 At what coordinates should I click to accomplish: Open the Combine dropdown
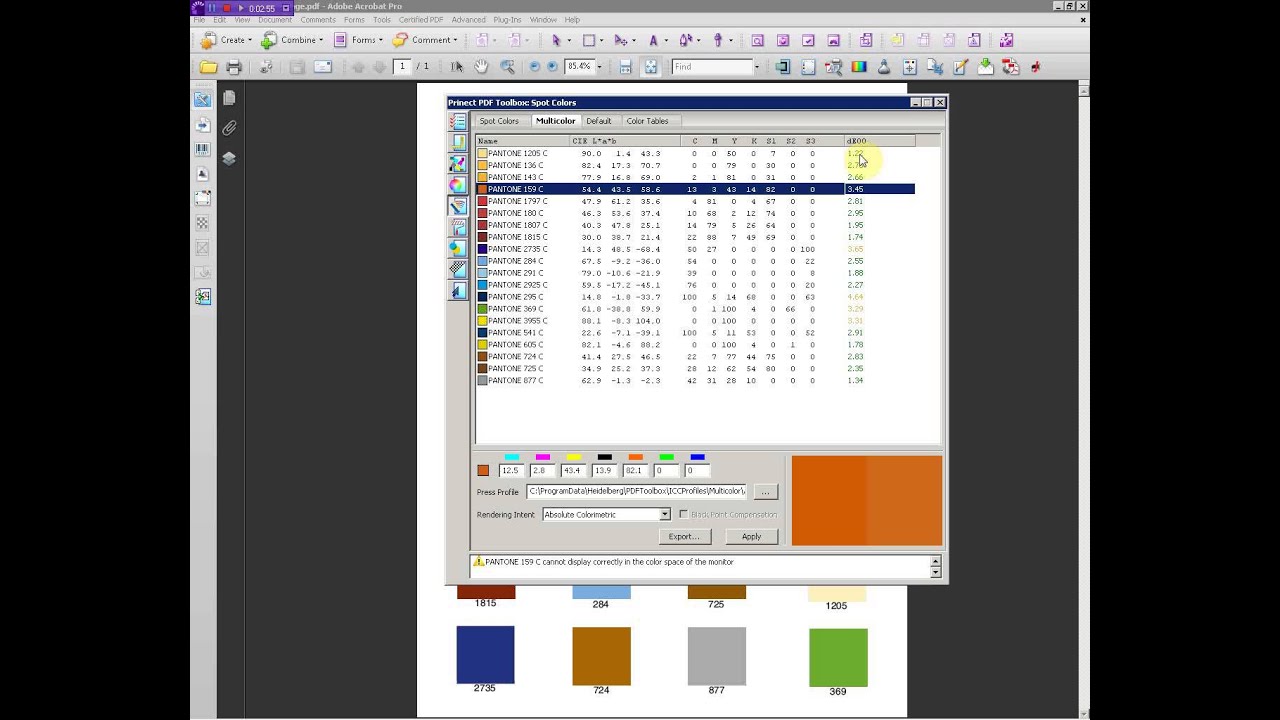coord(292,40)
